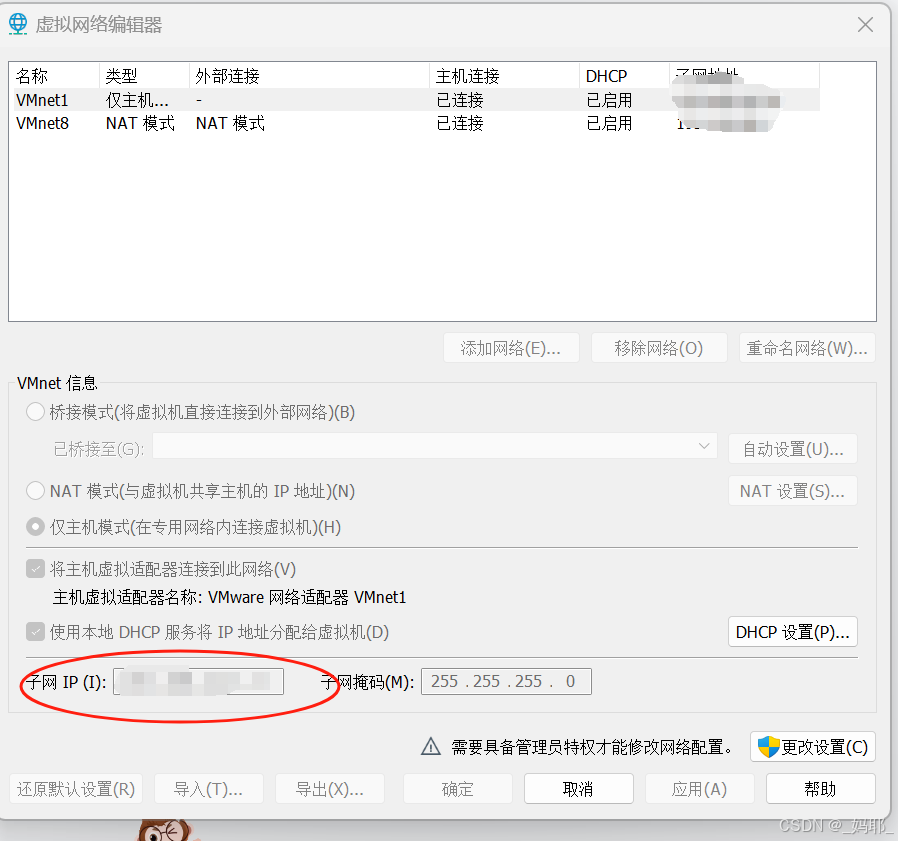898x841 pixels.
Task: Click the 外部连接 column header
Action: 309,76
